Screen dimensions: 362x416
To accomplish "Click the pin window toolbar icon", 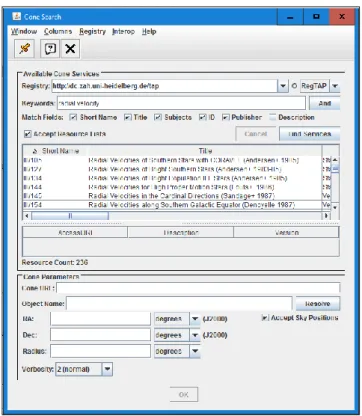I will pyautogui.click(x=24, y=49).
